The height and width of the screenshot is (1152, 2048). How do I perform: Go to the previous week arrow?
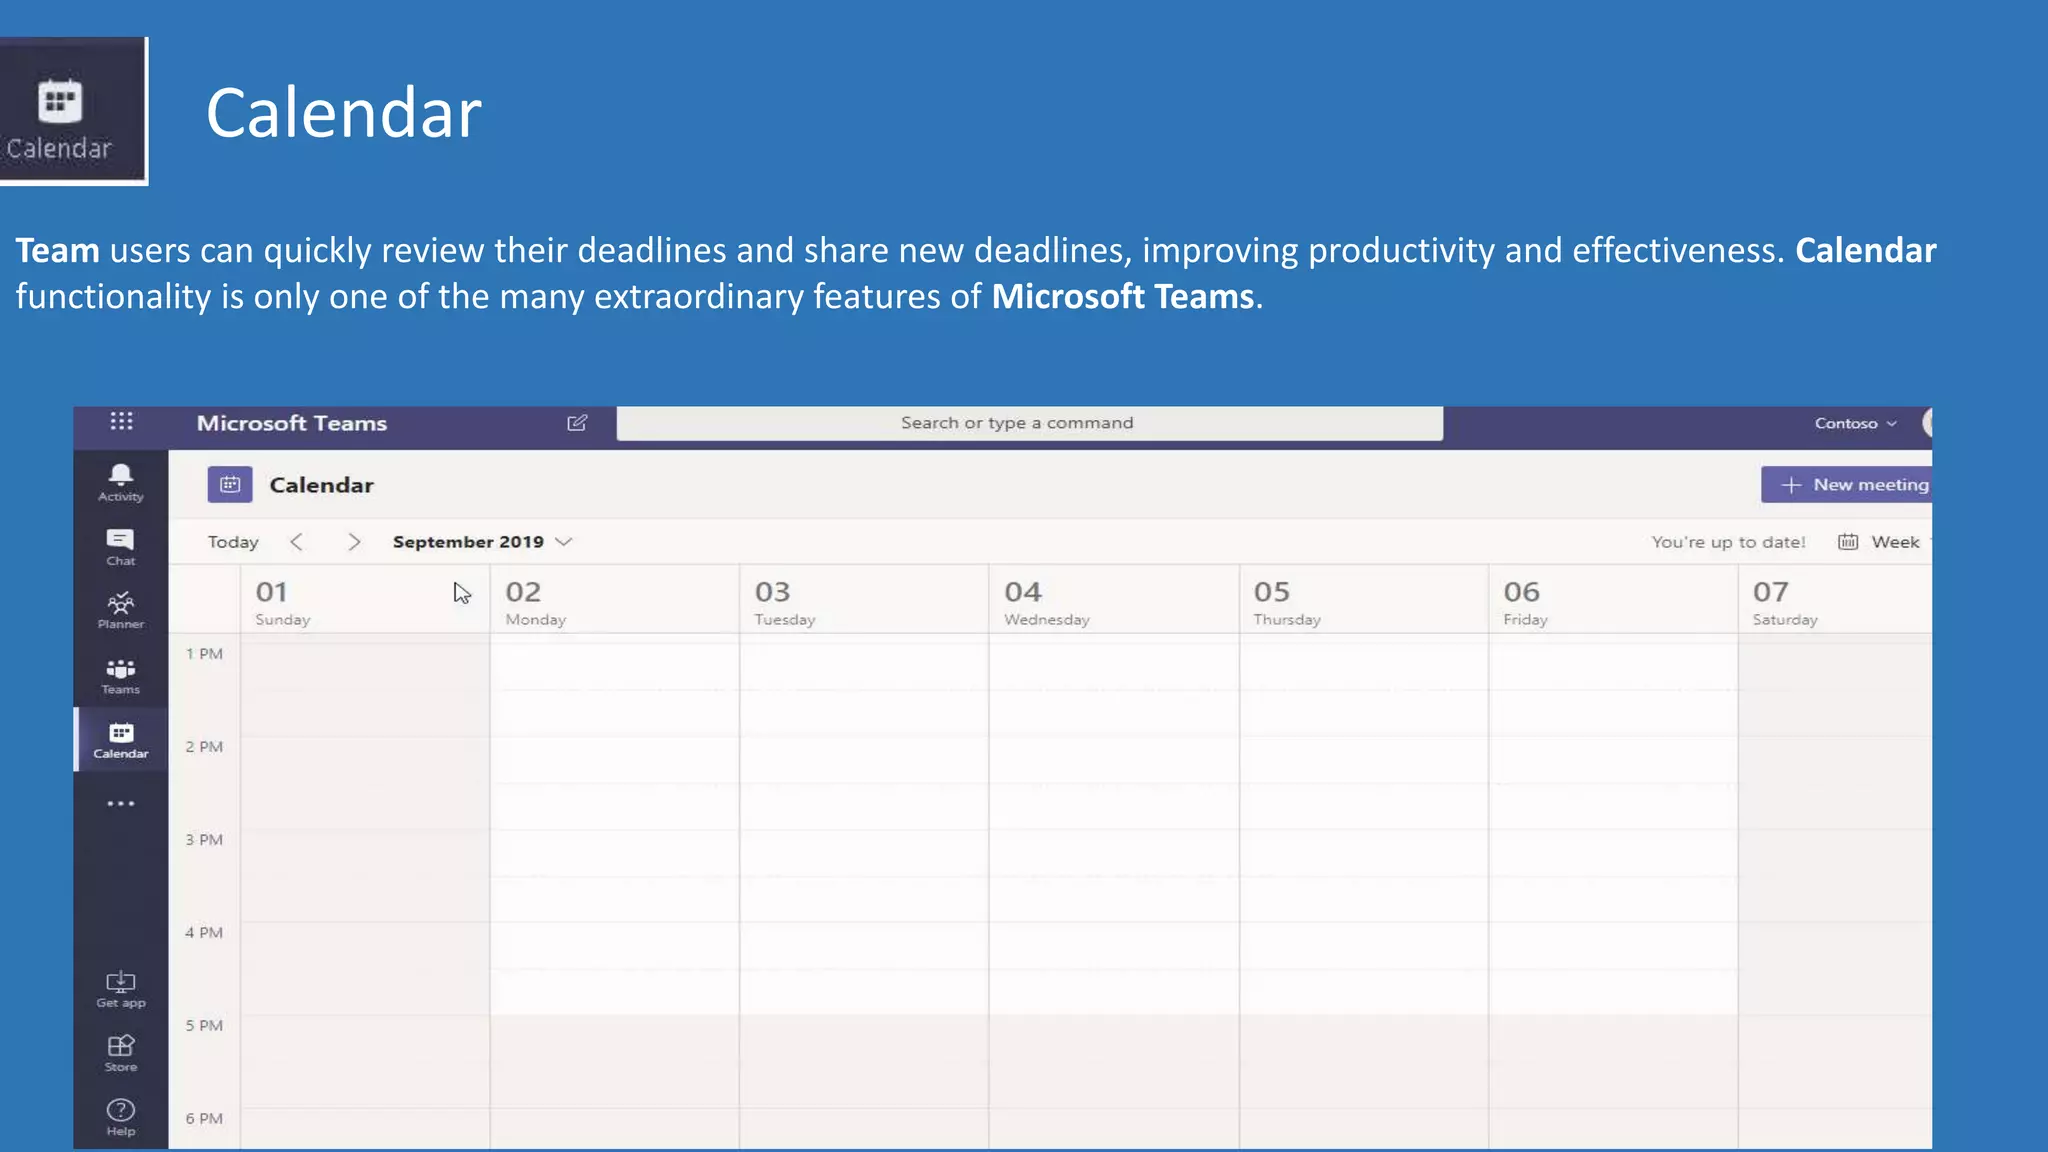click(x=297, y=542)
